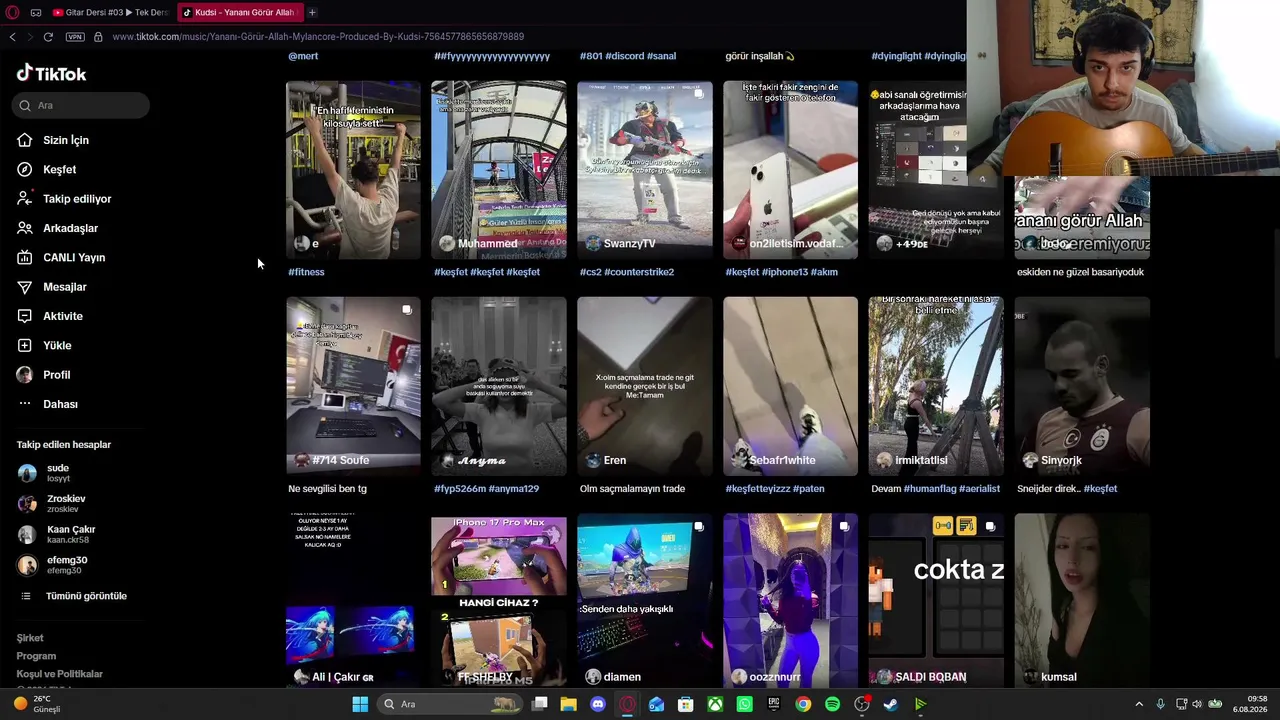Open the Mesajlar messages icon
The width and height of the screenshot is (1280, 720).
(x=25, y=287)
